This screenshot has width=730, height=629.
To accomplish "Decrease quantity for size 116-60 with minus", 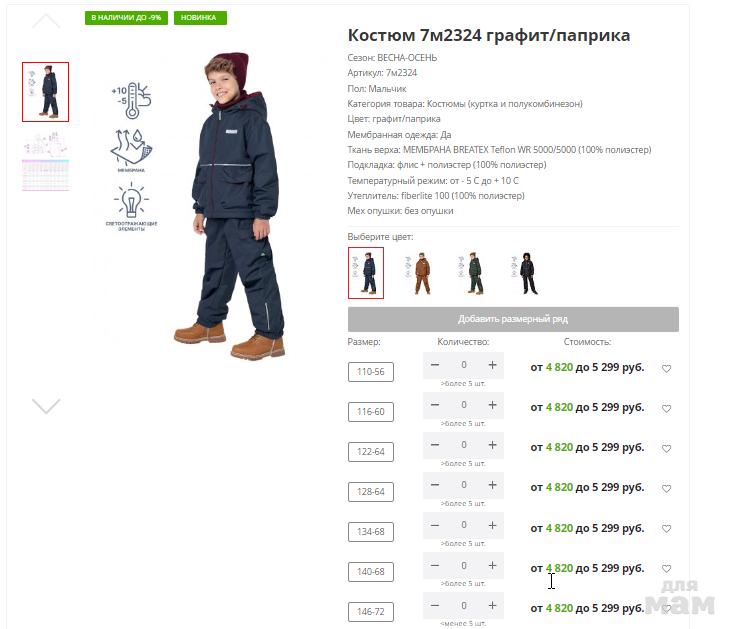I will pos(435,405).
